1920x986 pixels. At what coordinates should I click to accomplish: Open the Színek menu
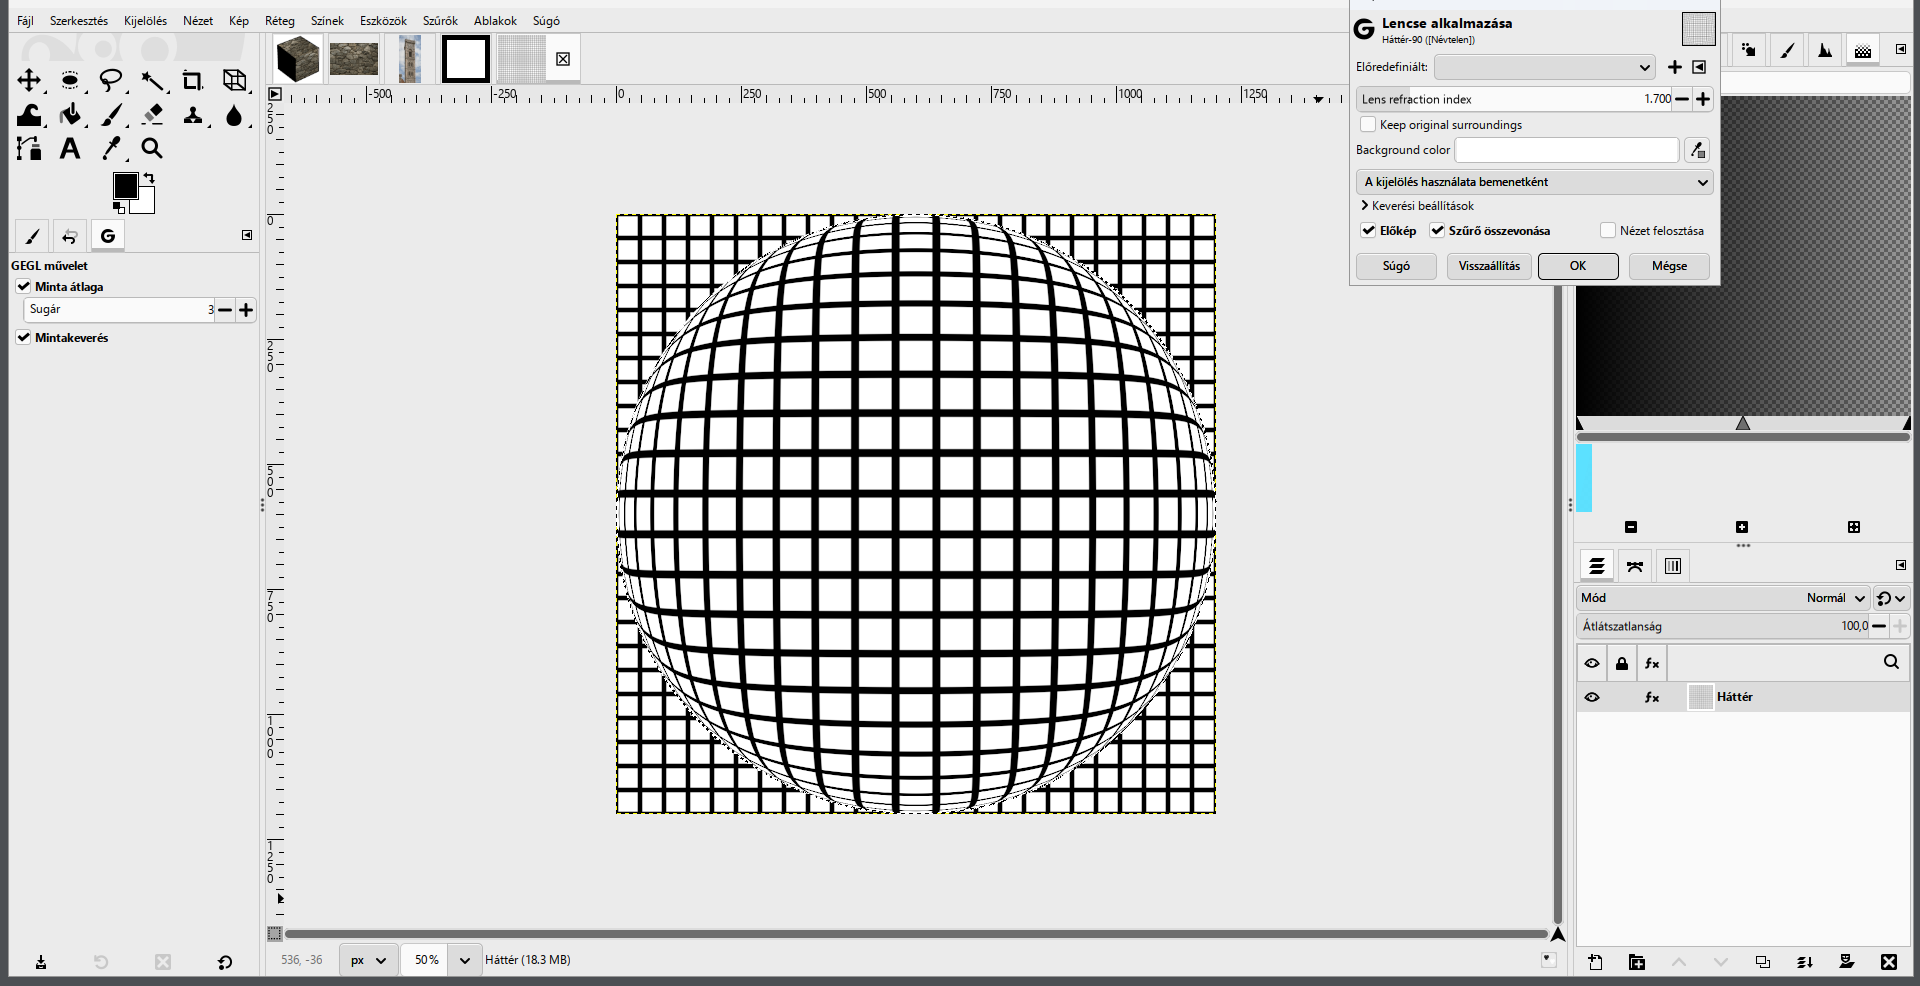tap(327, 21)
